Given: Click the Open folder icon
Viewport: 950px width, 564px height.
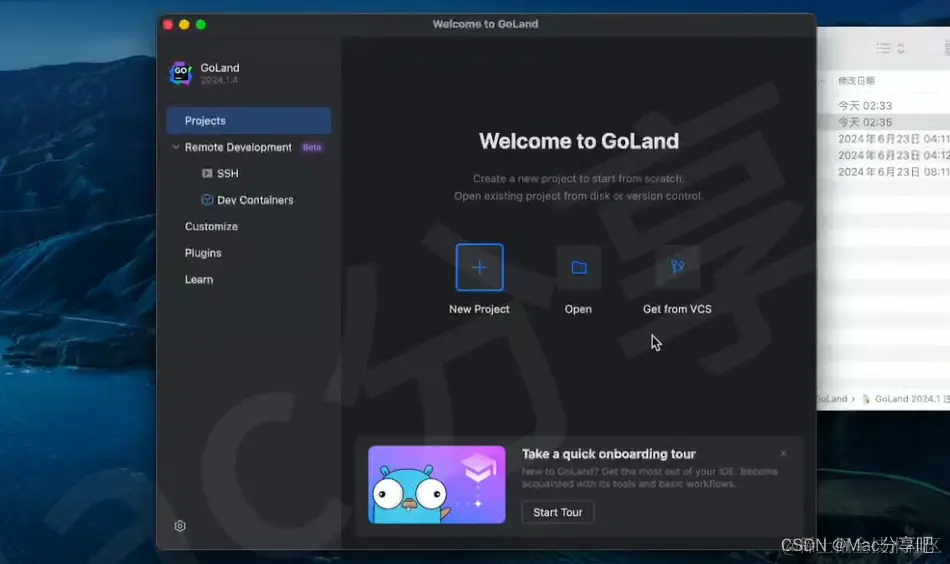Looking at the screenshot, I should (x=579, y=267).
